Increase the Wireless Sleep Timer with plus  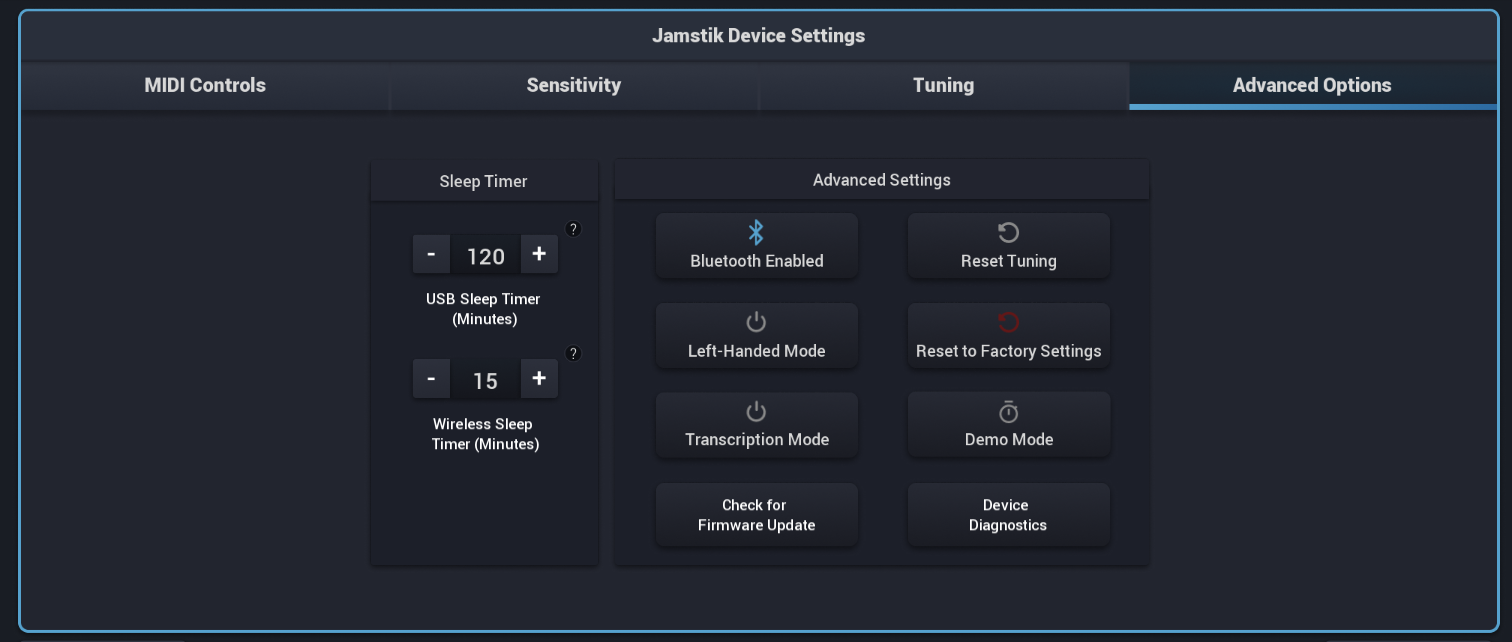[539, 379]
